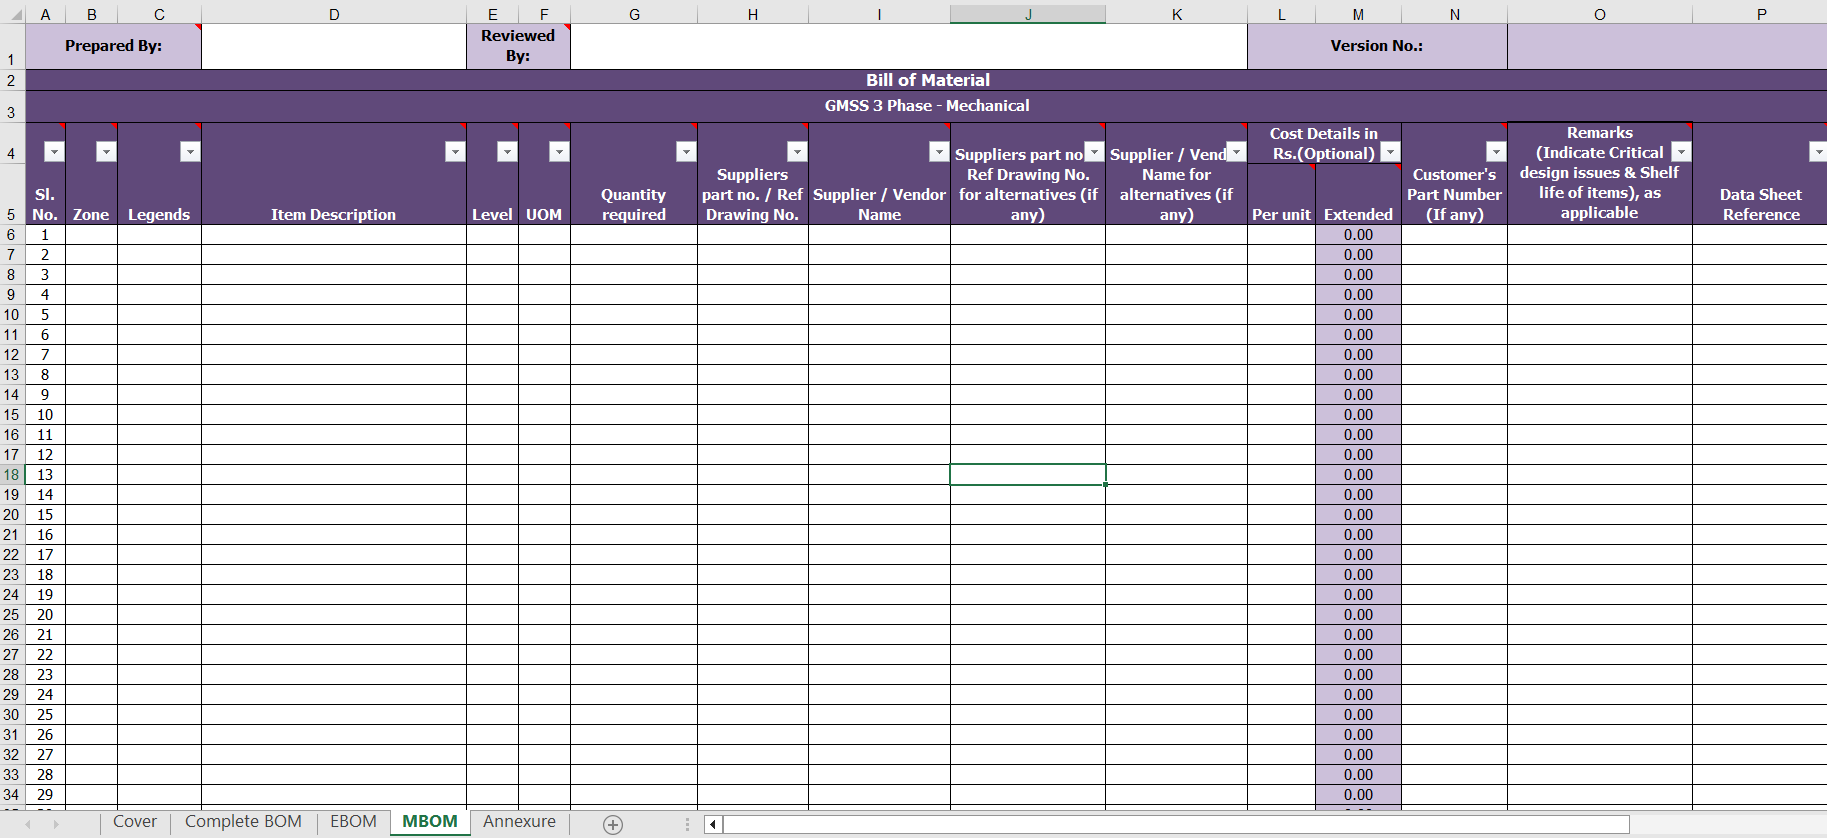1827x838 pixels.
Task: Select the 'Bill of Material' title row
Action: click(926, 80)
